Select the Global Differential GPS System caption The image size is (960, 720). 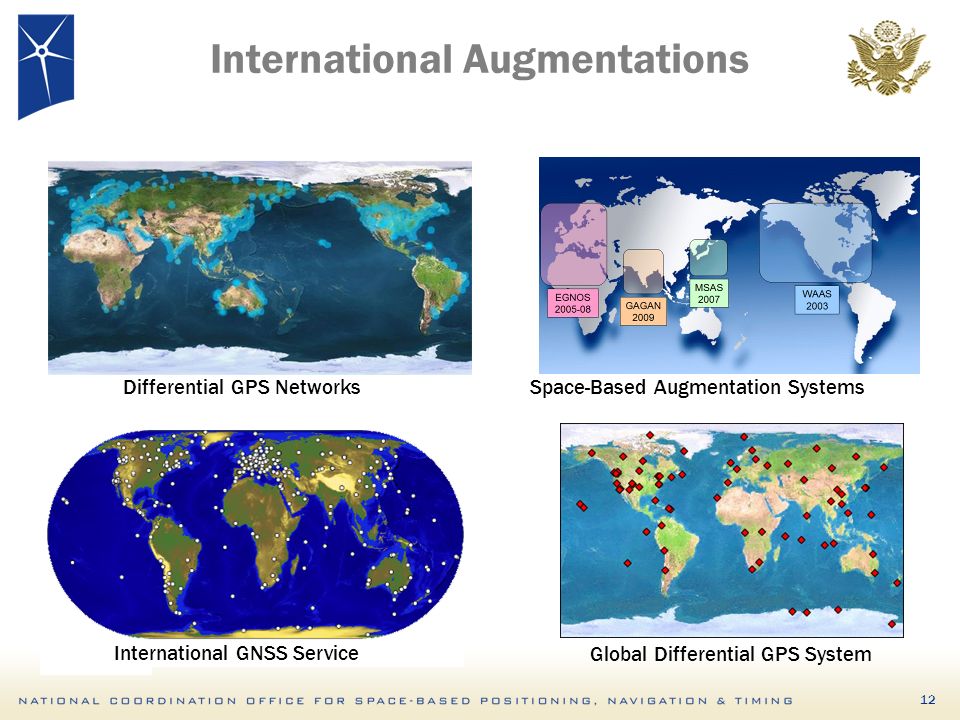point(730,654)
